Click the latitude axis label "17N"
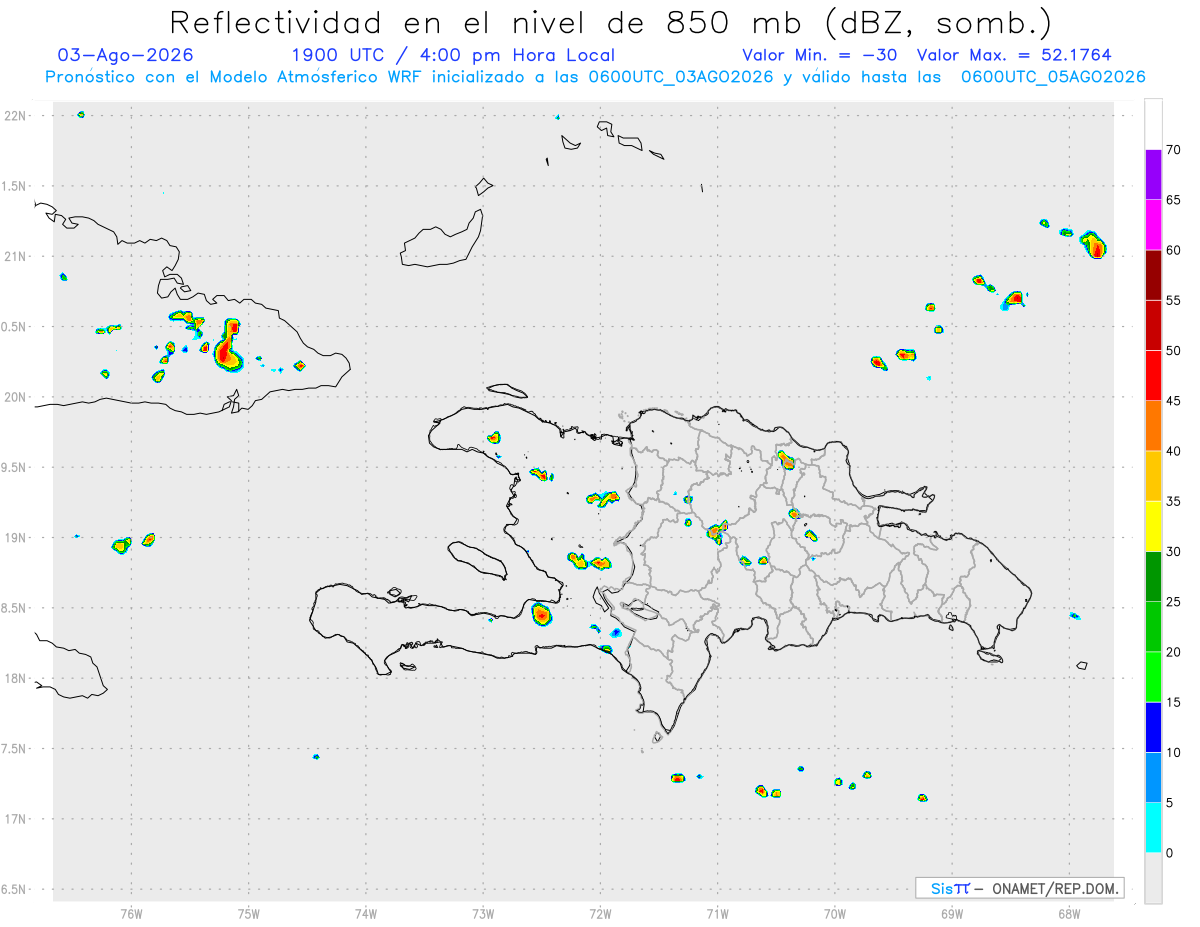 click(16, 819)
